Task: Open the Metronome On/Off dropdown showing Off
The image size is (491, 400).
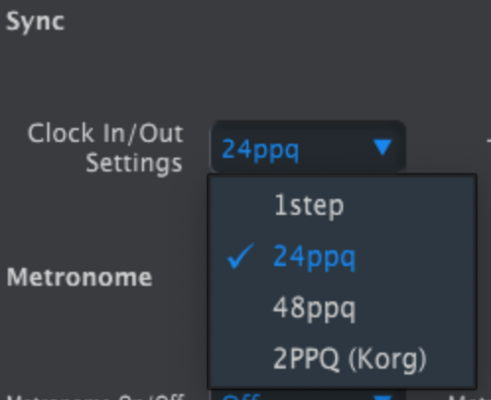Action: [x=308, y=395]
